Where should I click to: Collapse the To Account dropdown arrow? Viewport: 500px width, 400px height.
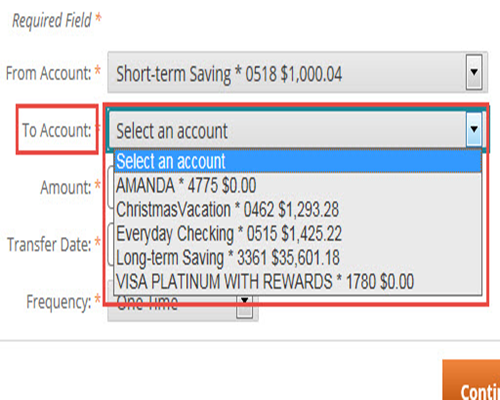[474, 129]
